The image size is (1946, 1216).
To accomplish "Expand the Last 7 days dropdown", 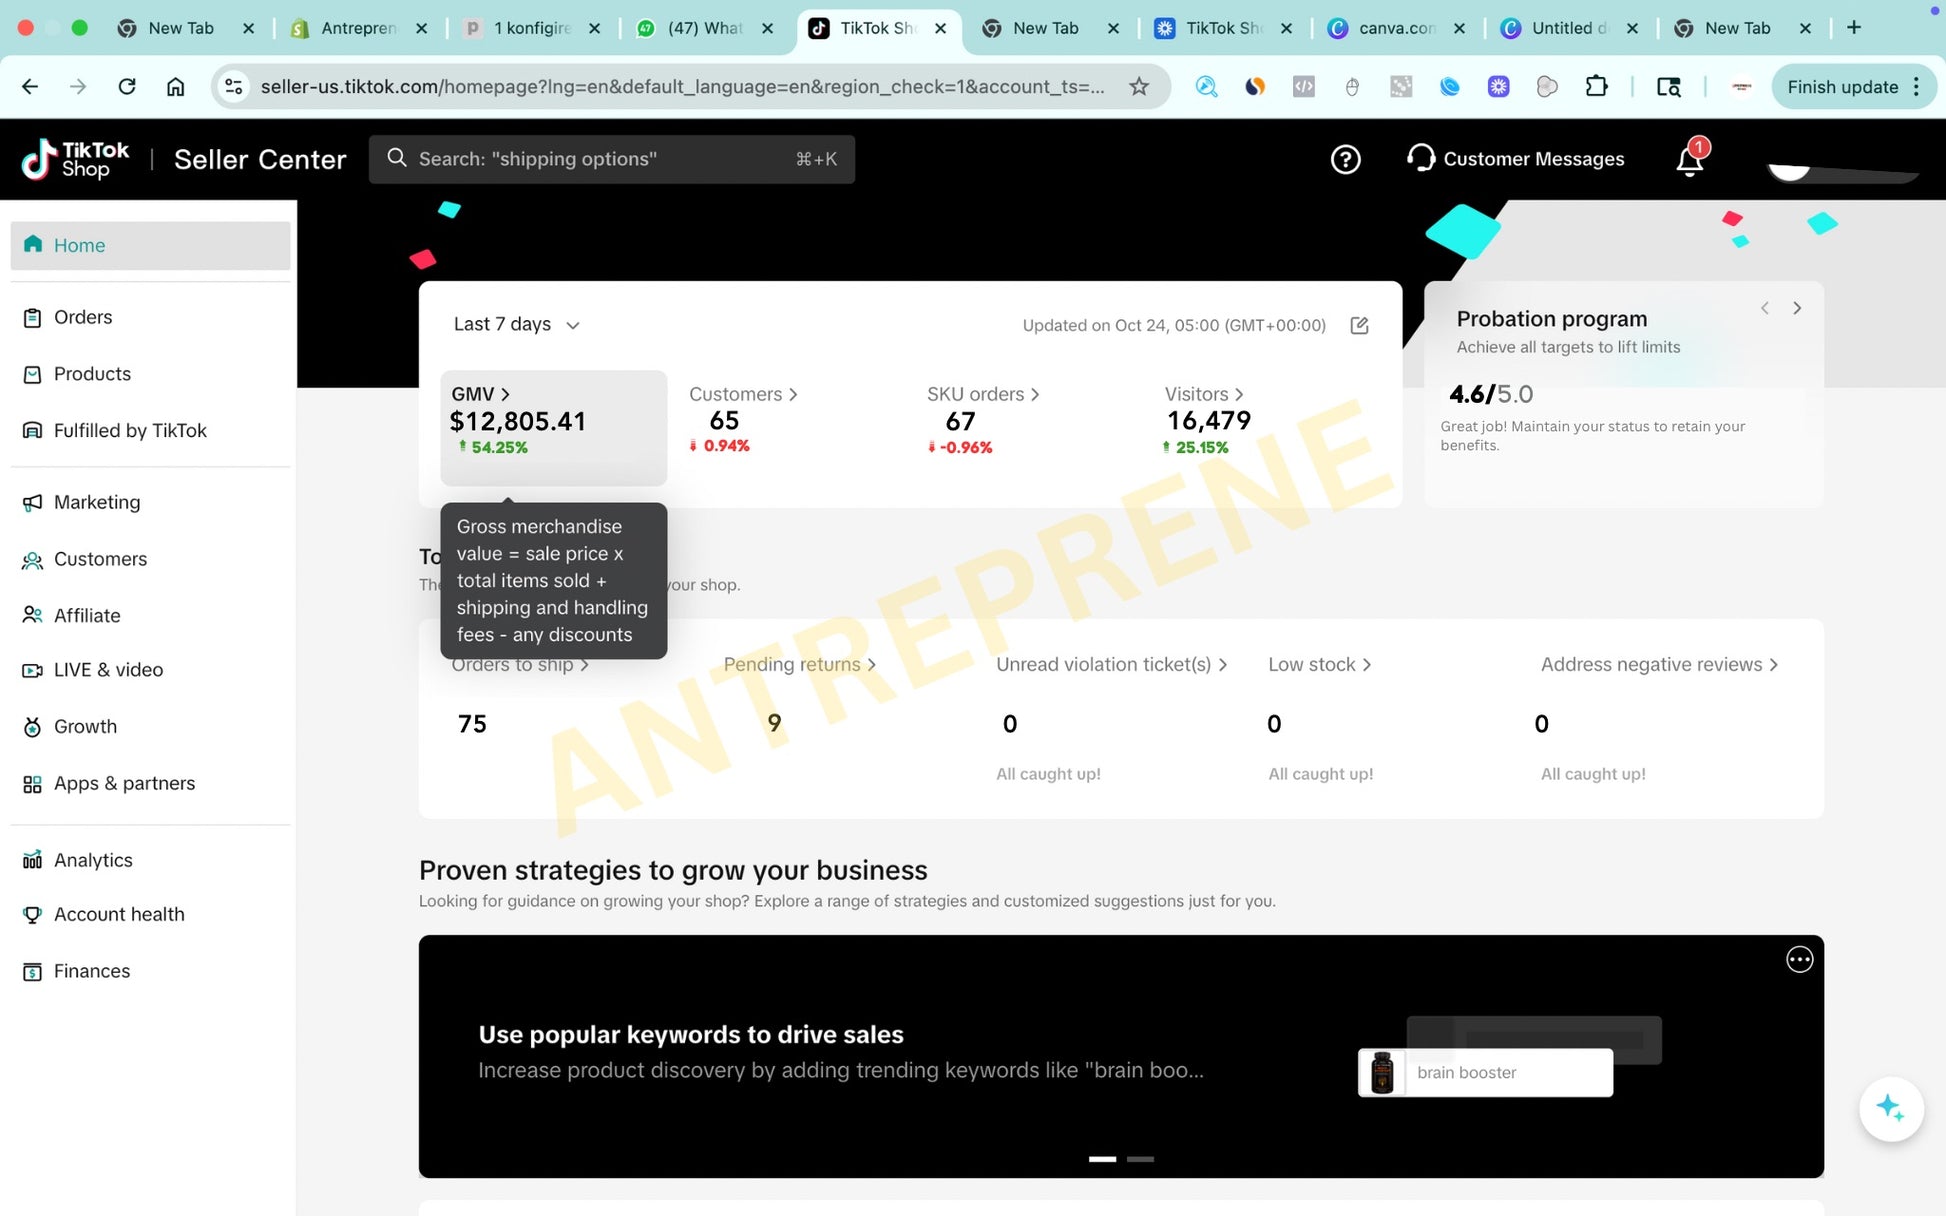I will (x=516, y=325).
